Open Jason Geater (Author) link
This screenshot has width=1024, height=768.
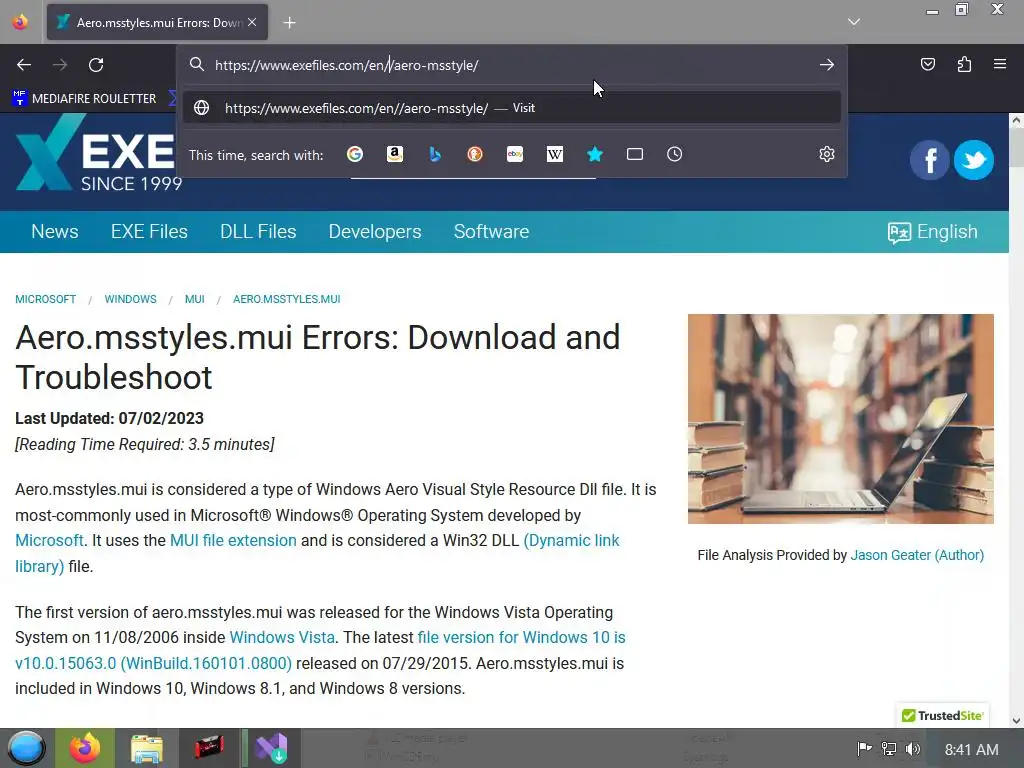pos(917,555)
